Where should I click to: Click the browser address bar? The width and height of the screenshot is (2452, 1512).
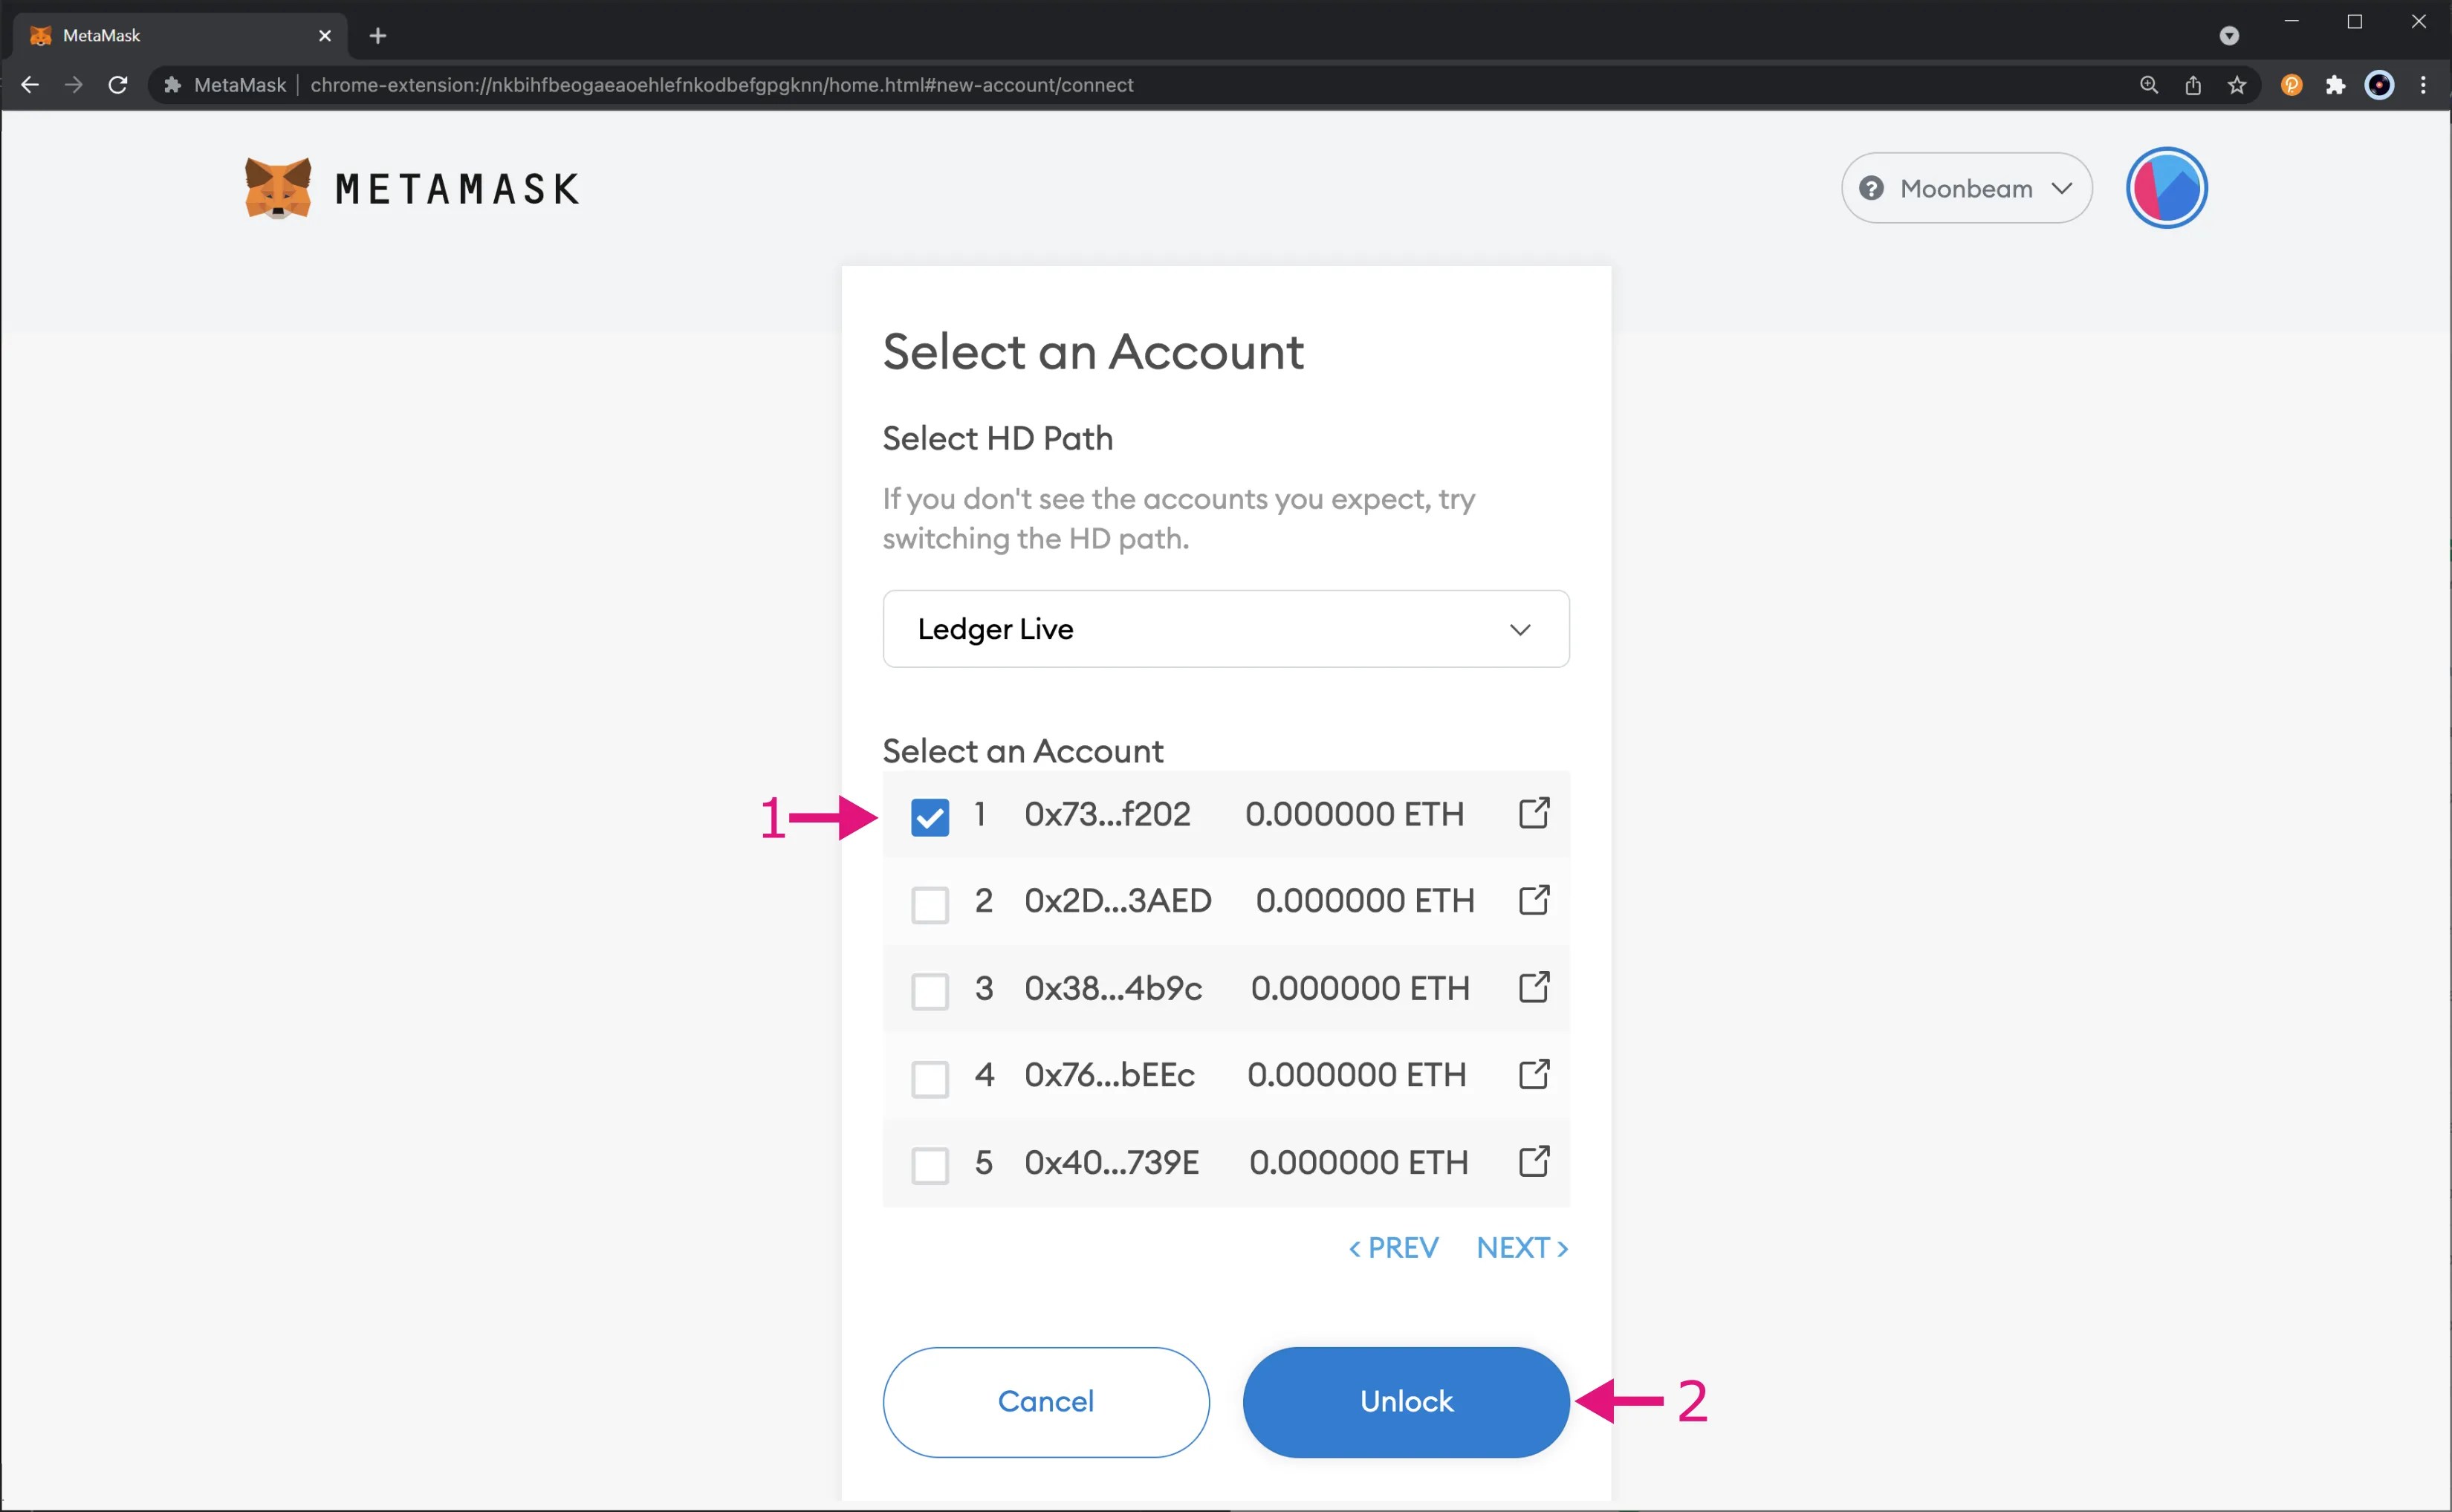coord(1100,85)
